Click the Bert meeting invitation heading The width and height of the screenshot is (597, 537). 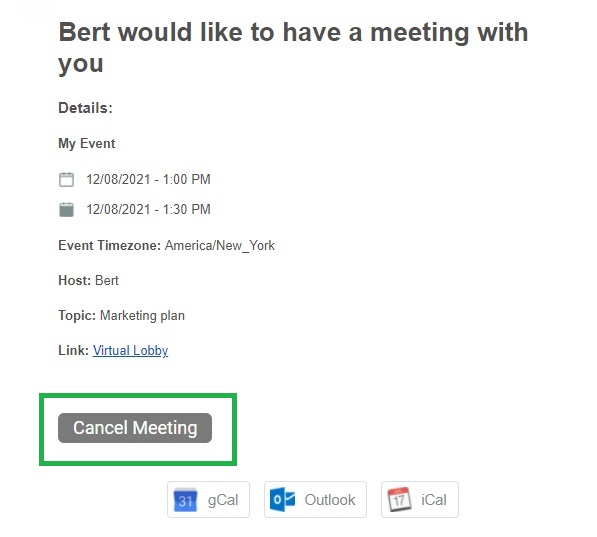(x=293, y=47)
